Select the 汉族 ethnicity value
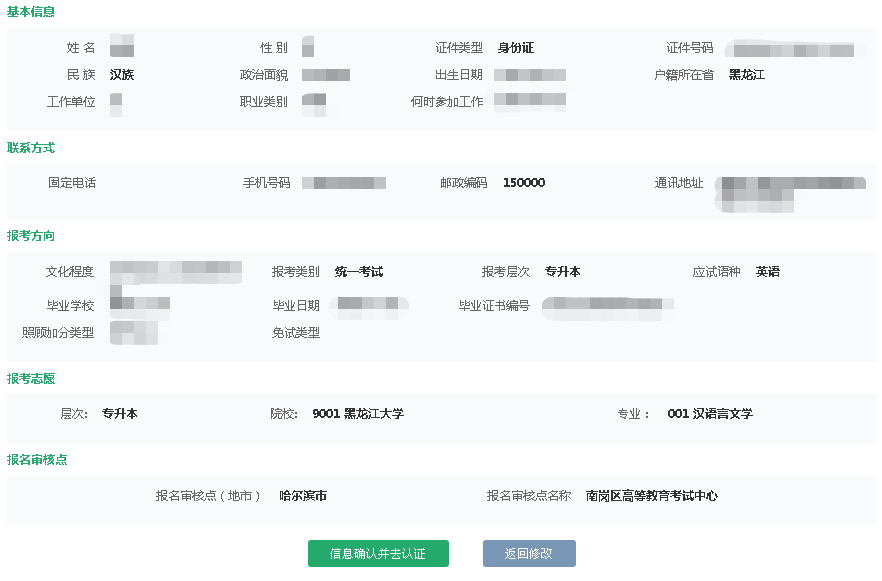The width and height of the screenshot is (882, 581). [x=122, y=75]
